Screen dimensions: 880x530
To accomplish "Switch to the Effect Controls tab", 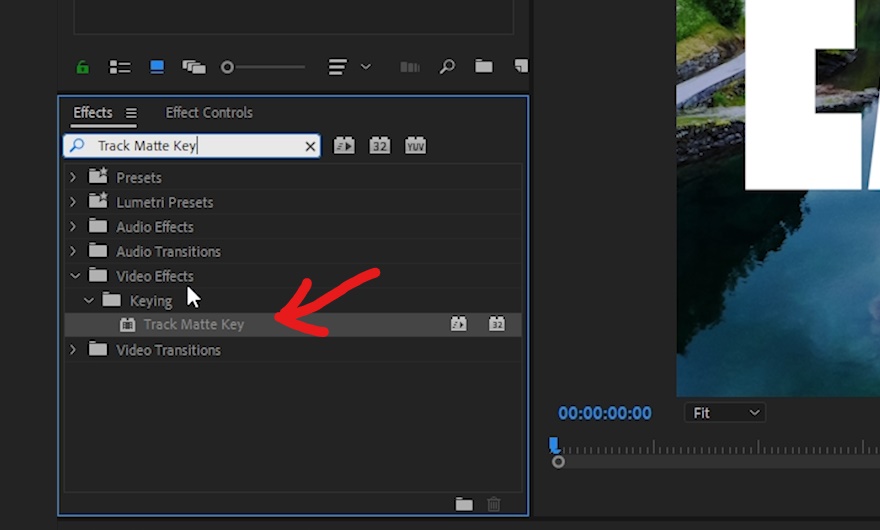I will pyautogui.click(x=209, y=112).
